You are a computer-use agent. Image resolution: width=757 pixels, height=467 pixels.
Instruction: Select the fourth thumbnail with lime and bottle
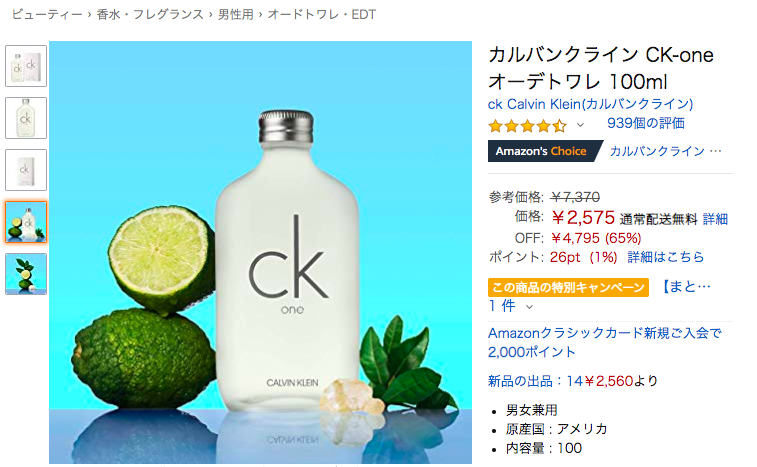(26, 222)
